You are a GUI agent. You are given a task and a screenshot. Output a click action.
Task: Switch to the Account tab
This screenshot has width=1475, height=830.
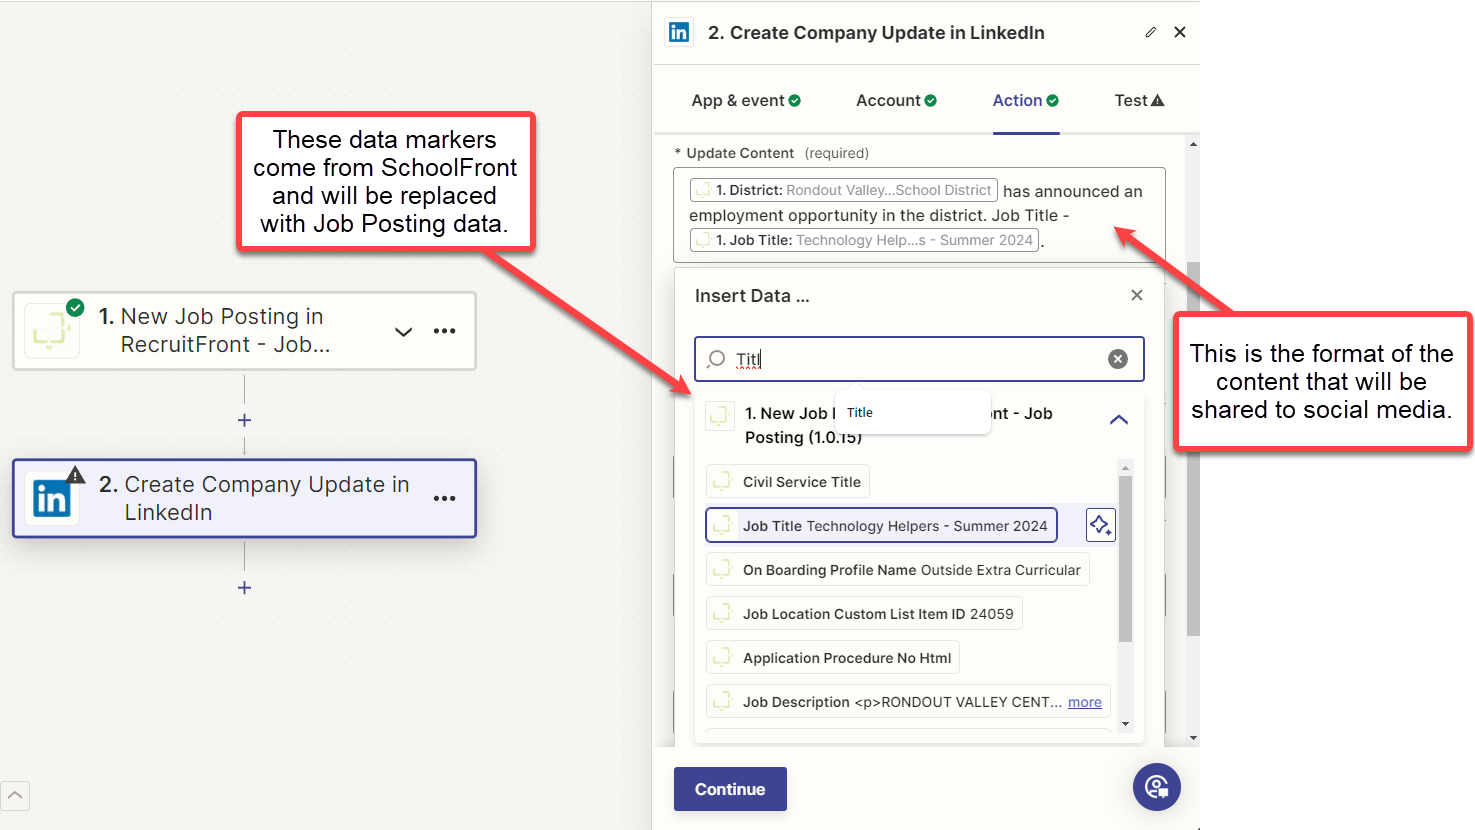[896, 100]
